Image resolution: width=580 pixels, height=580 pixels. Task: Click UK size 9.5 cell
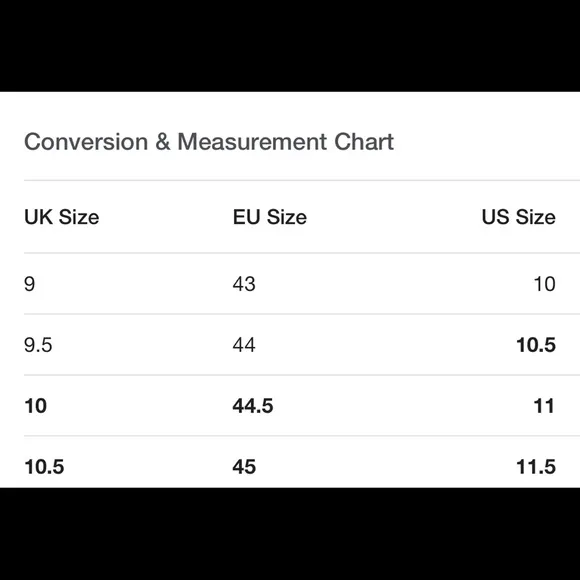click(38, 345)
